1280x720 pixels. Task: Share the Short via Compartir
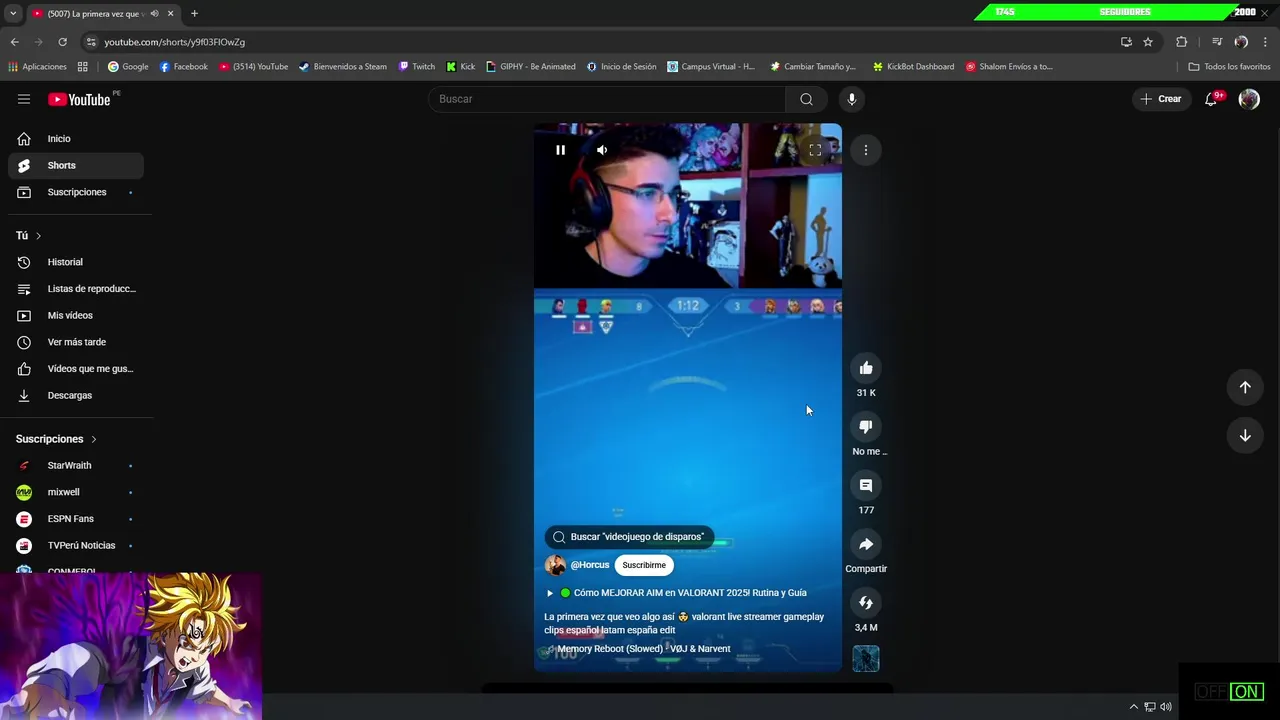(866, 544)
